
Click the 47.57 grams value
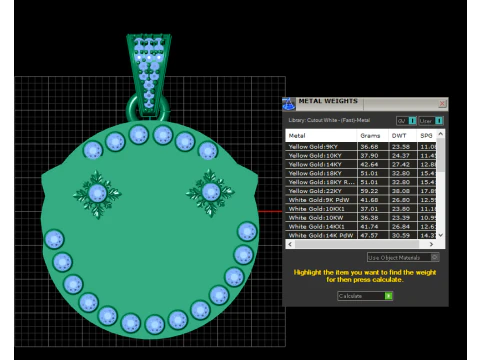(x=369, y=235)
